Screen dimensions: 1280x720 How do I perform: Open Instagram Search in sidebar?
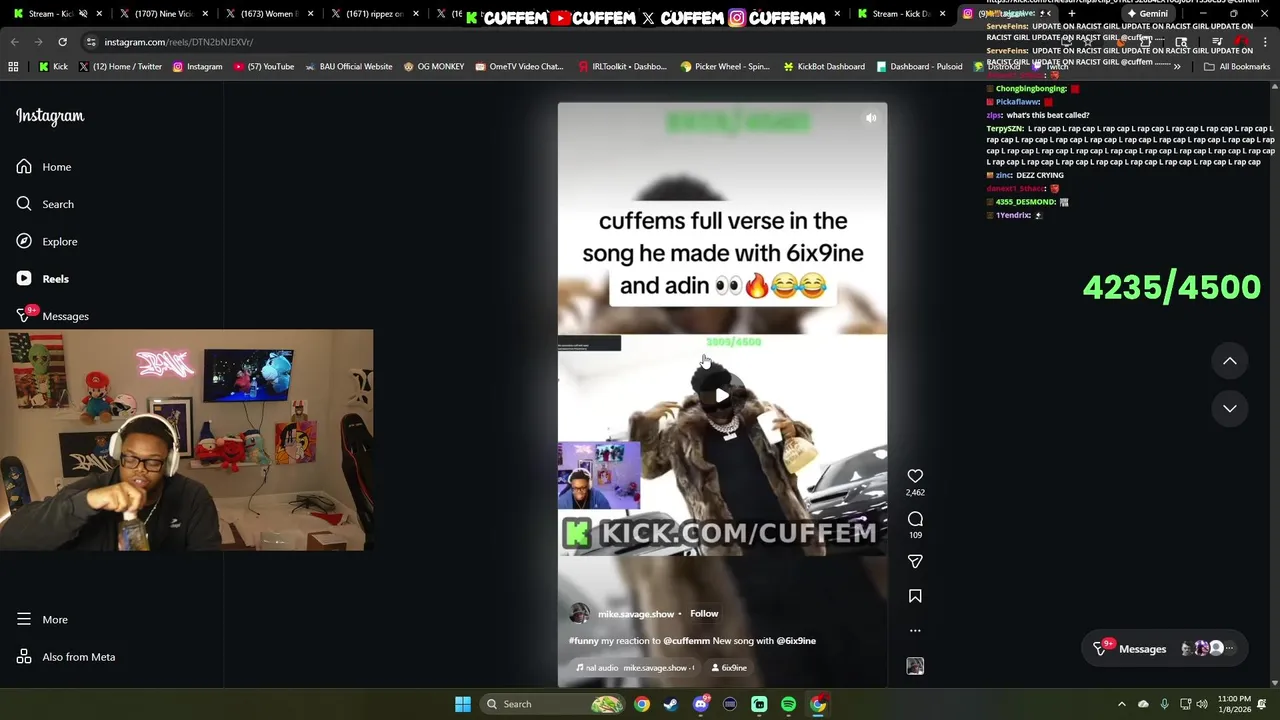[x=45, y=204]
